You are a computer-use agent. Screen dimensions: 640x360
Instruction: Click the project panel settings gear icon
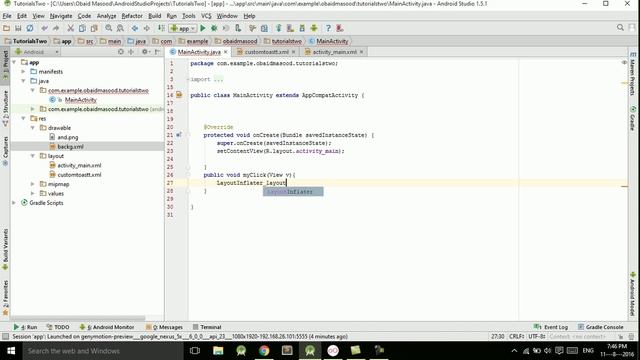(x=144, y=52)
